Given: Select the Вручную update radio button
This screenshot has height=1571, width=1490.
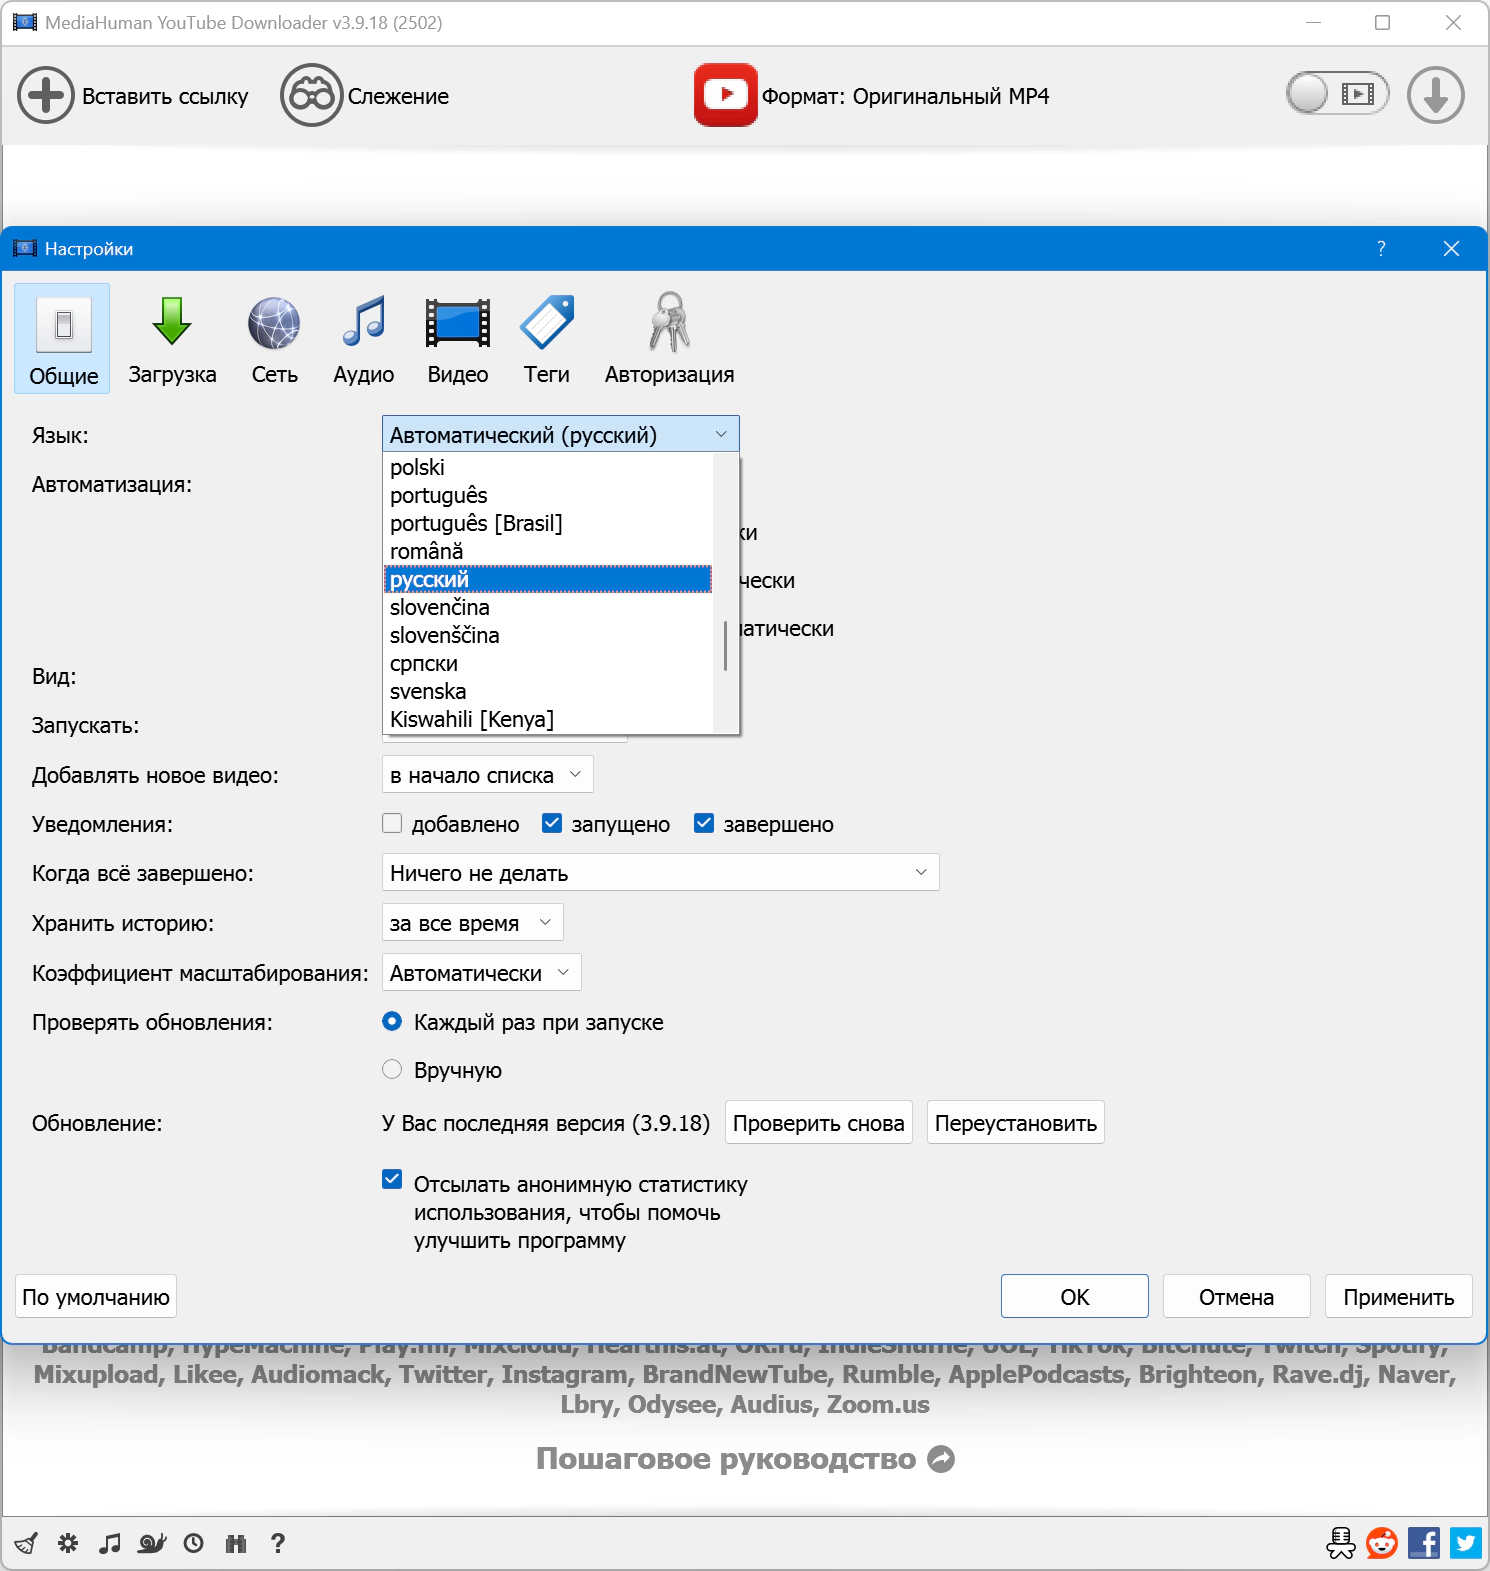Looking at the screenshot, I should [x=393, y=1070].
